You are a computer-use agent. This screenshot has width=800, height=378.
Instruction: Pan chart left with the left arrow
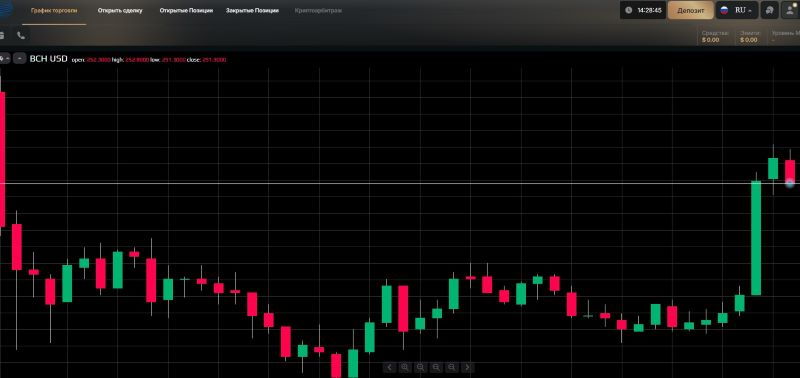coord(389,367)
